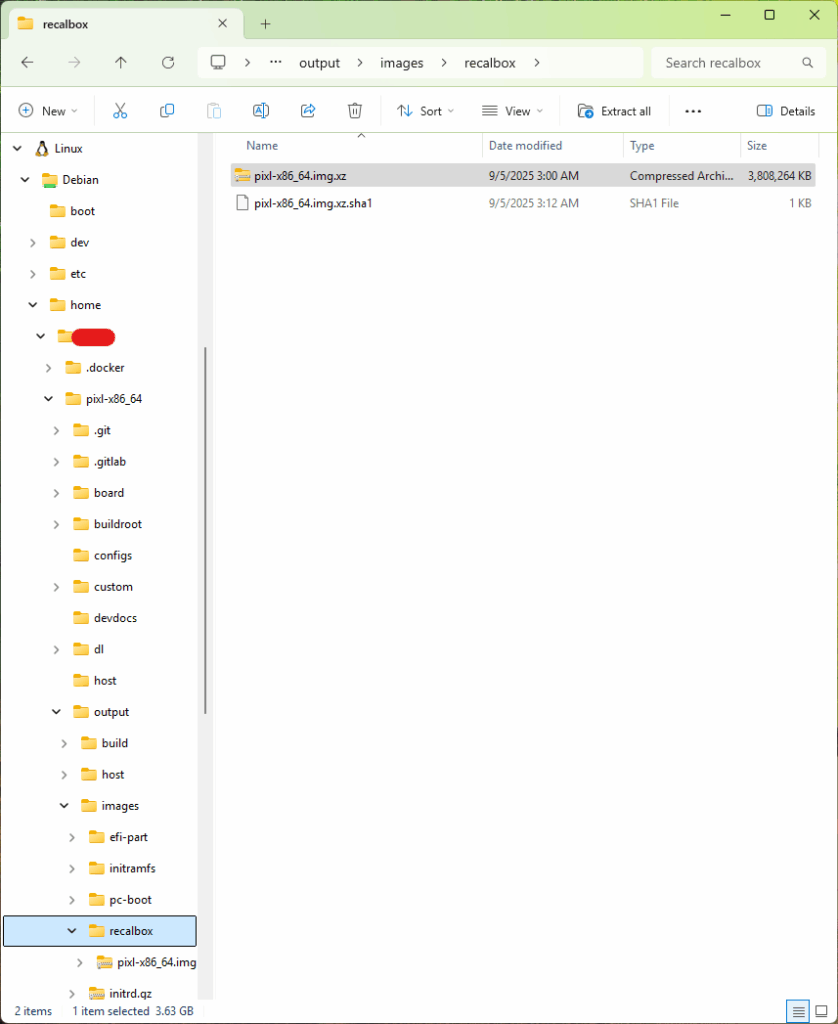Expand the efi-part folder node
The image size is (838, 1024).
click(x=73, y=837)
